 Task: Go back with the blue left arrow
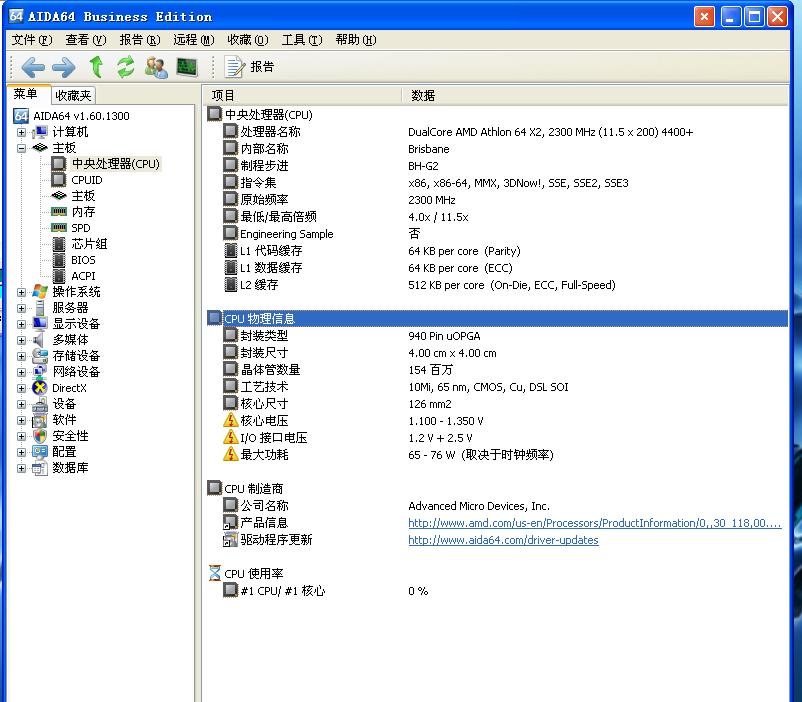33,67
